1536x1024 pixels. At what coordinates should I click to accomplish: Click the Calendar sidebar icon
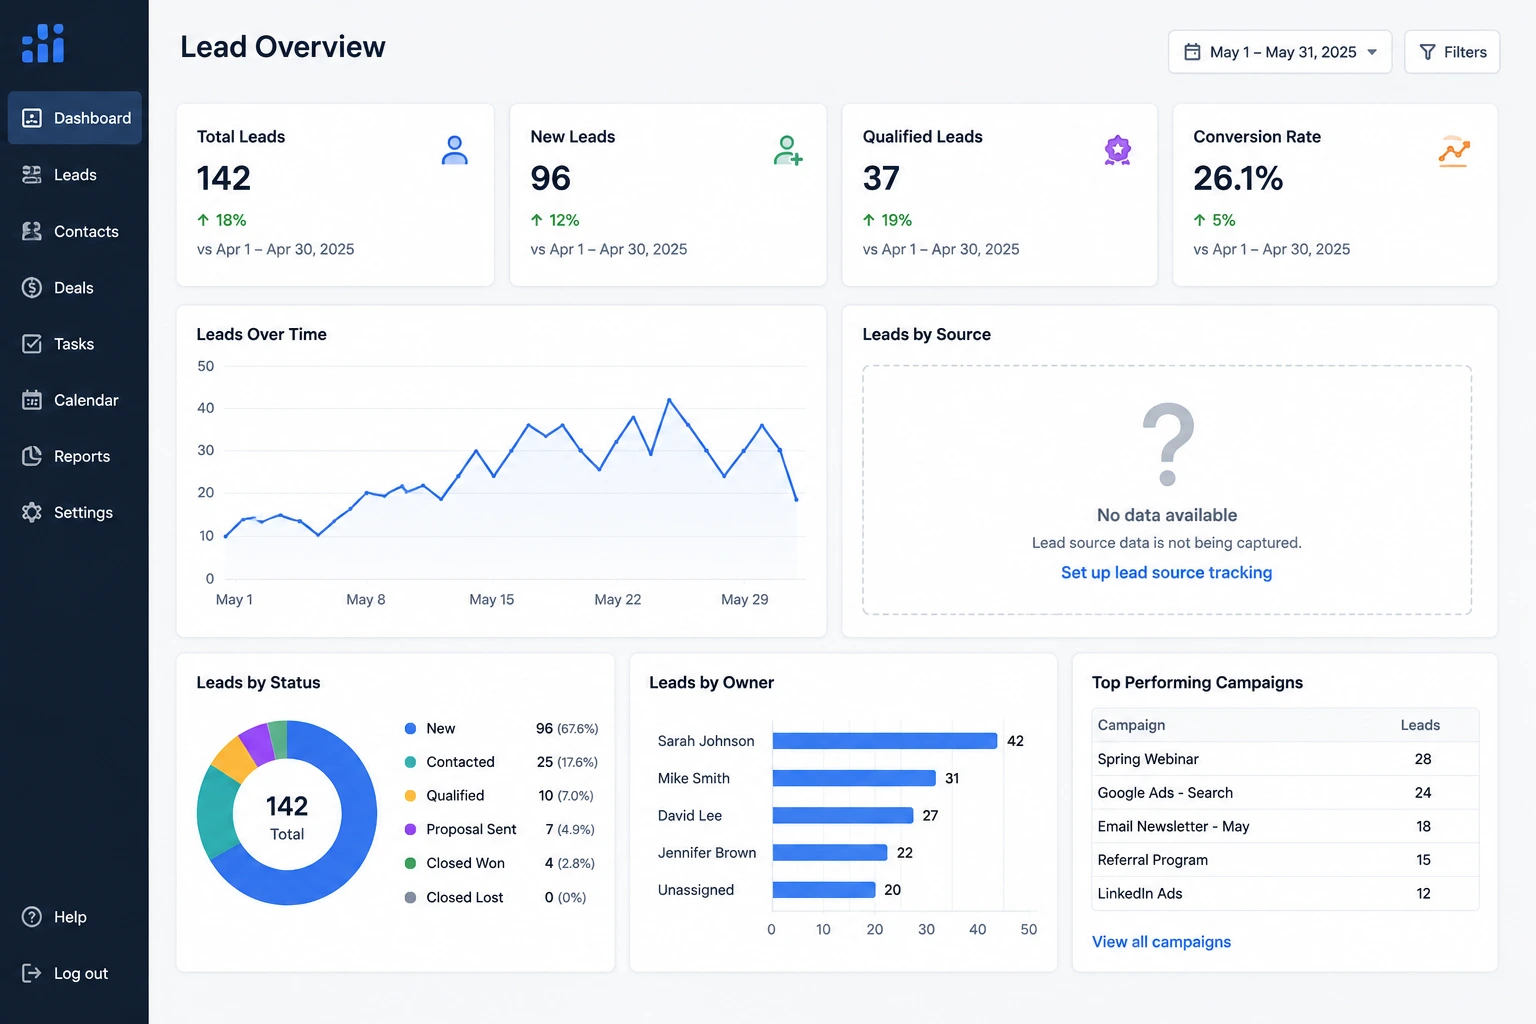point(32,400)
